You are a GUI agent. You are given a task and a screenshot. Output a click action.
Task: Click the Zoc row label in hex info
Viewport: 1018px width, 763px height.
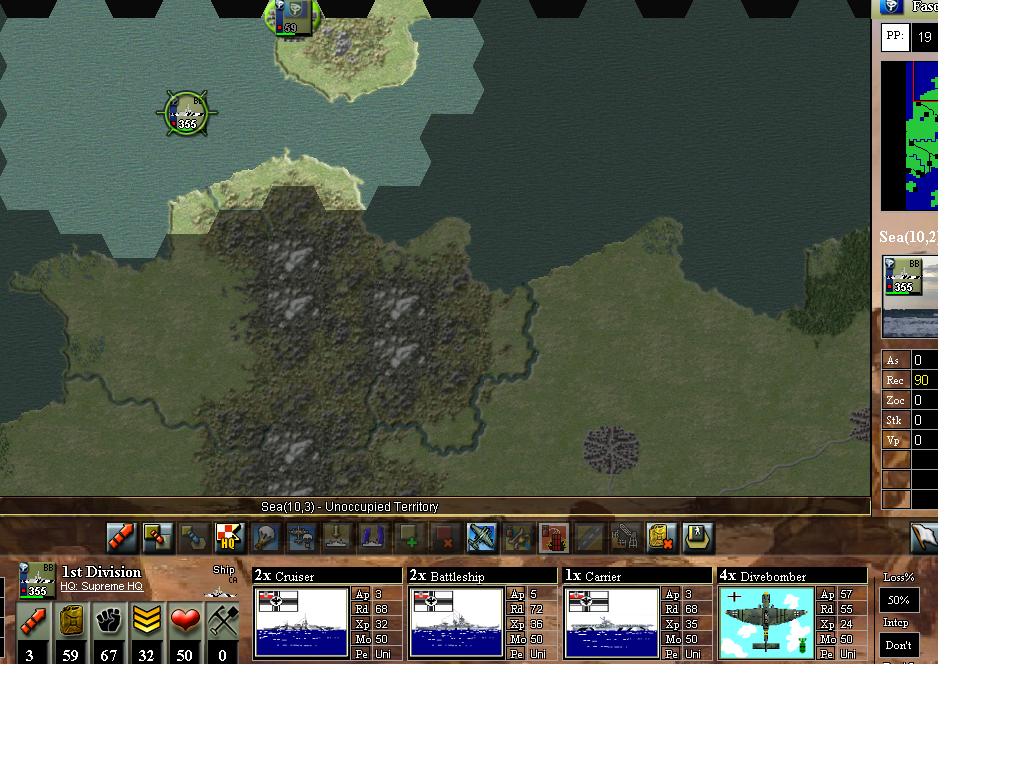[x=895, y=401]
